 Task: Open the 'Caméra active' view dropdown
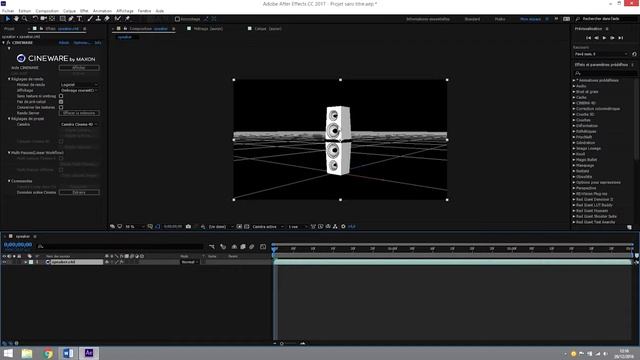point(268,227)
